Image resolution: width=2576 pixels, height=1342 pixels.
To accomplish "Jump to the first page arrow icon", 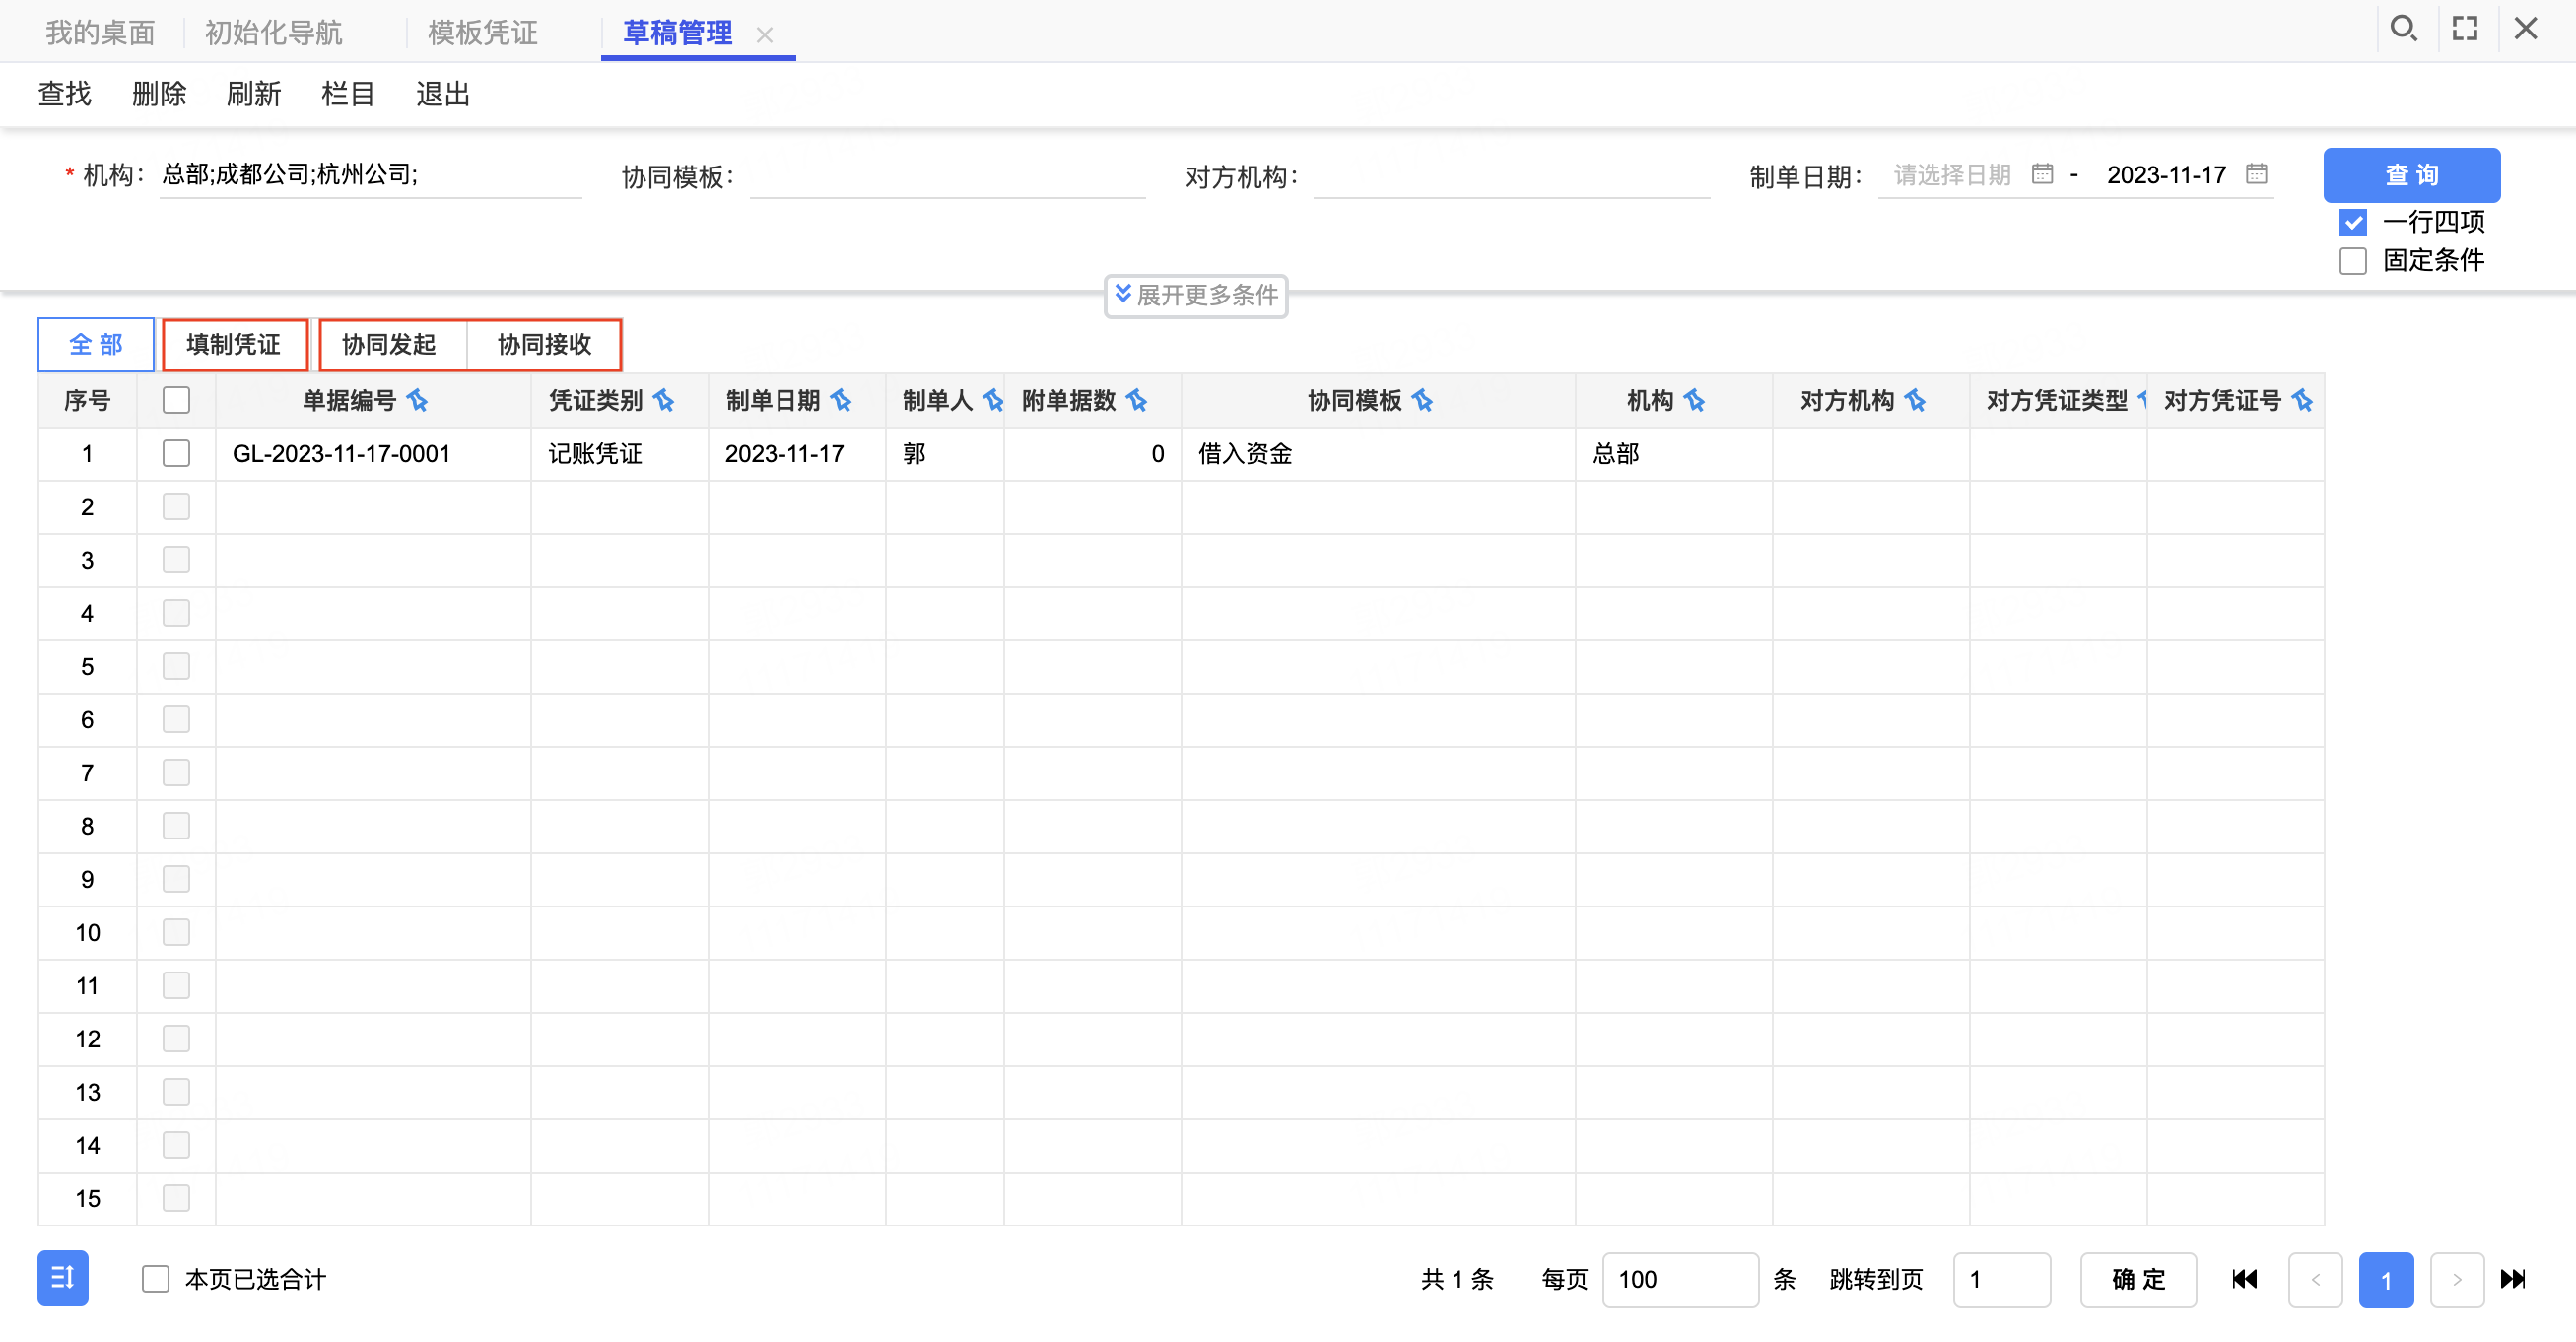I will click(2244, 1279).
